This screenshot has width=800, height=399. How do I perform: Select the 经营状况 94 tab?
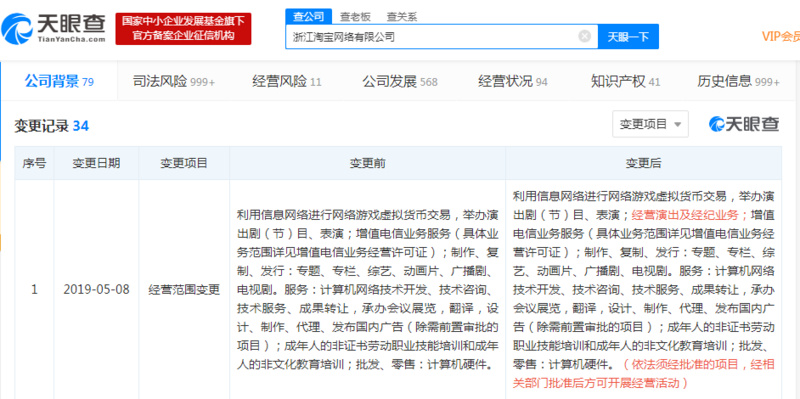click(x=513, y=82)
